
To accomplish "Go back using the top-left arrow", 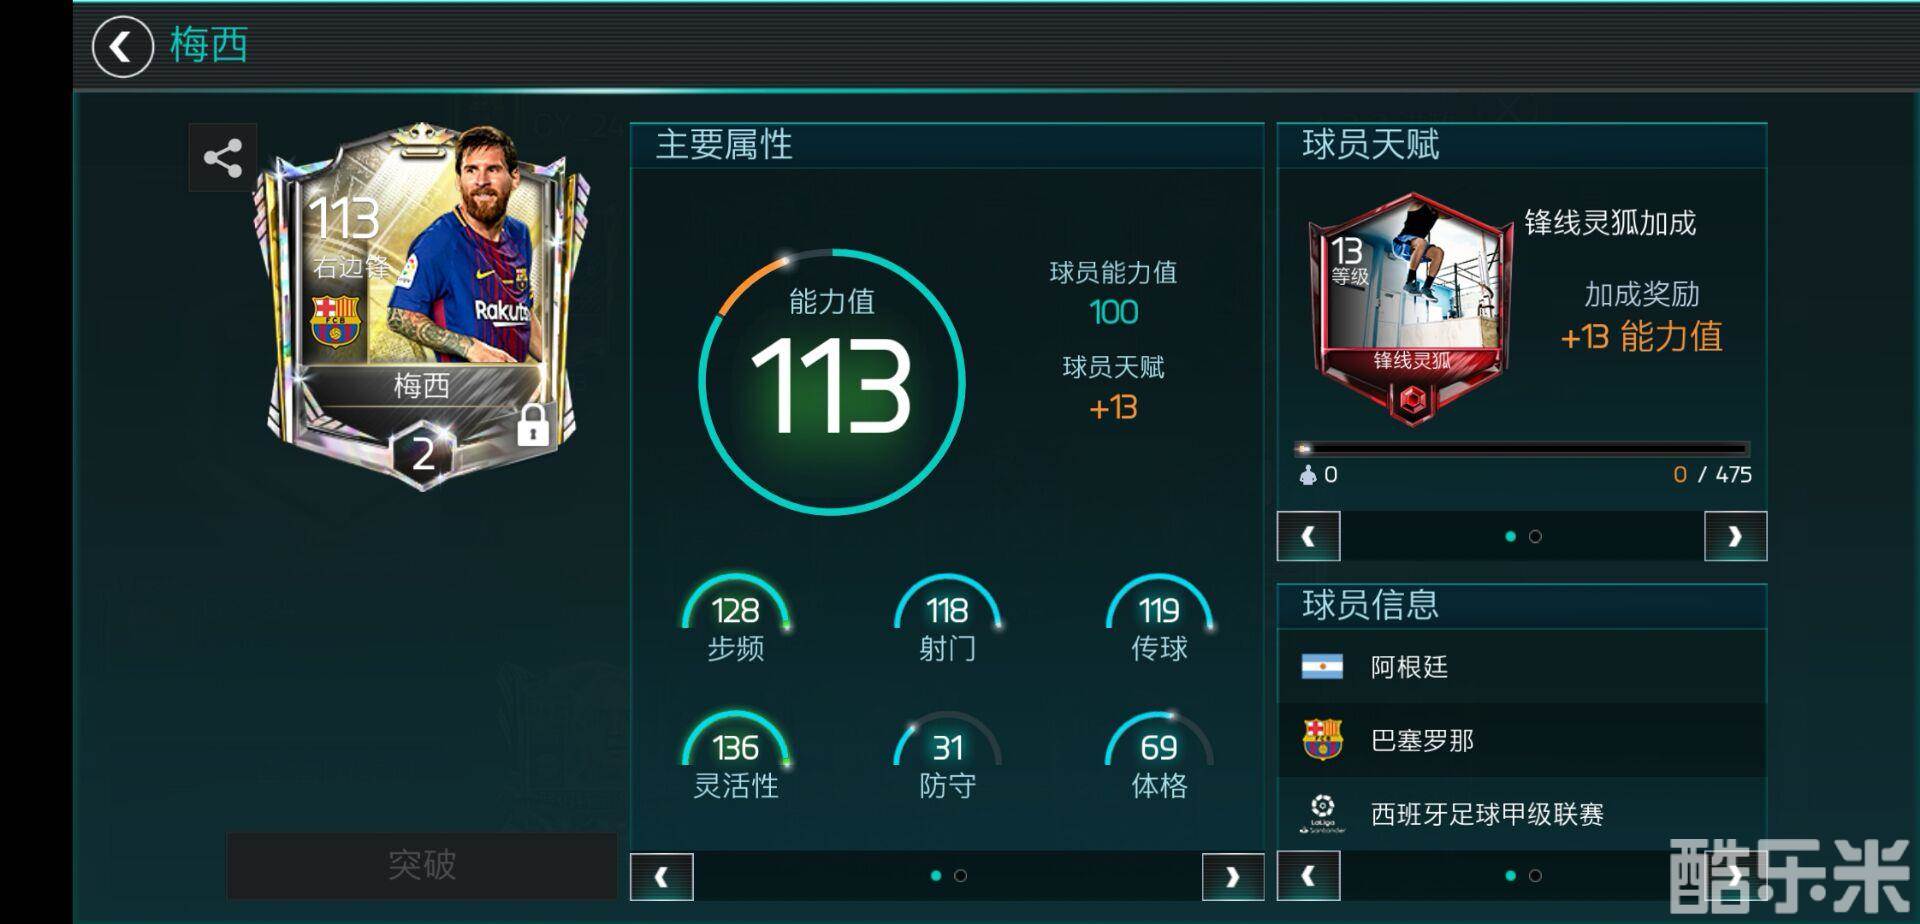I will tap(122, 46).
